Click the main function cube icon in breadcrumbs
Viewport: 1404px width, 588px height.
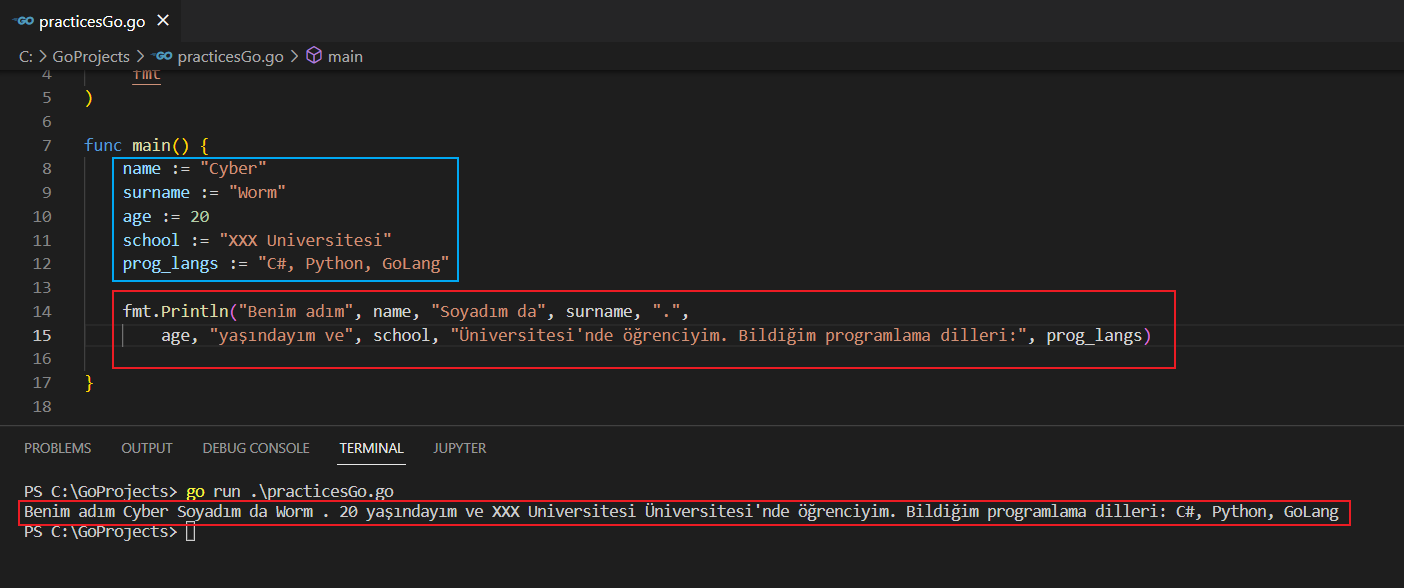314,57
